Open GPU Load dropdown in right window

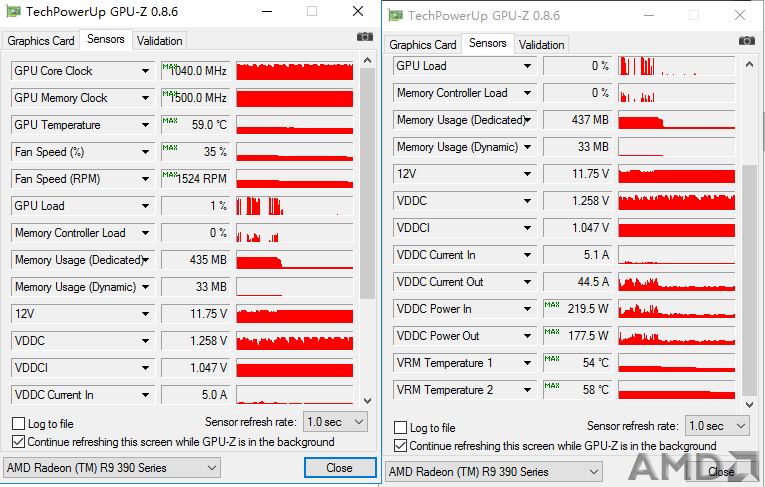click(x=527, y=66)
